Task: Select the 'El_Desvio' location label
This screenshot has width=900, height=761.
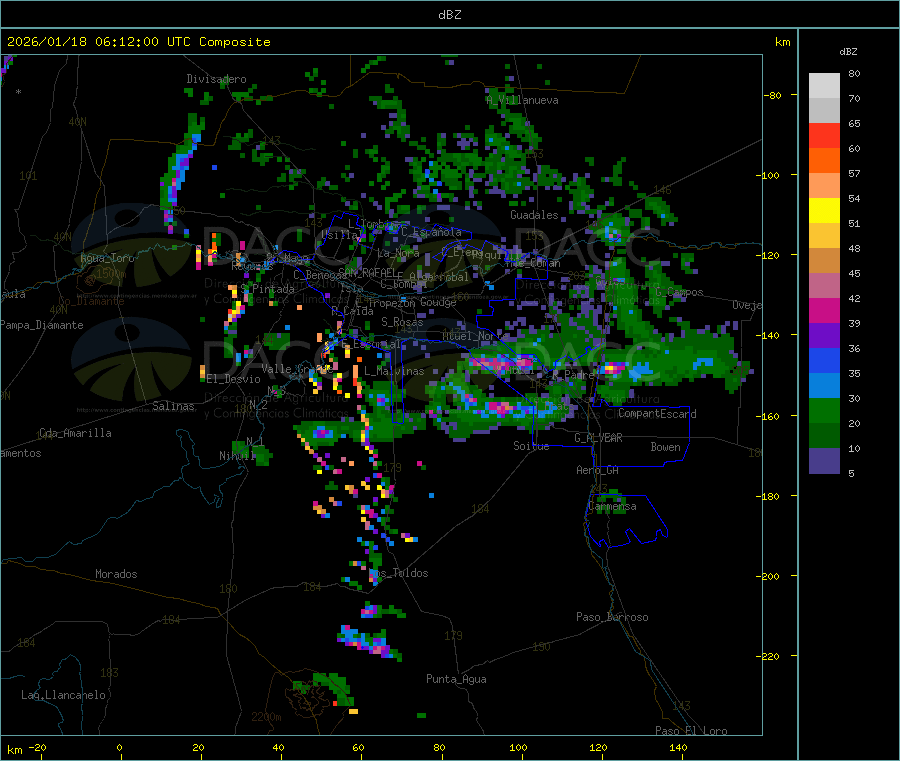Action: pyautogui.click(x=234, y=379)
